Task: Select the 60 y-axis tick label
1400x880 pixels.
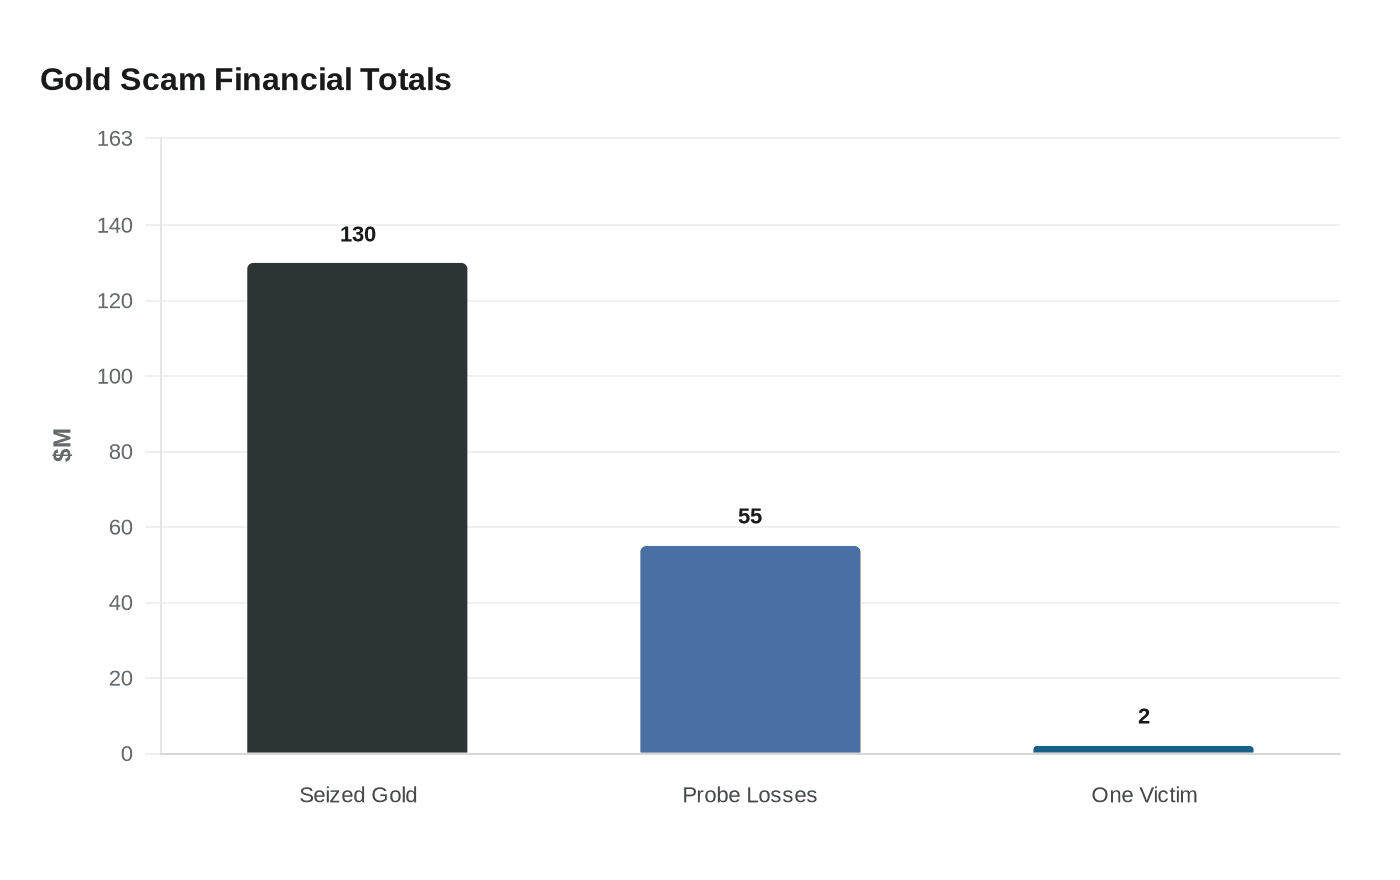Action: 120,527
